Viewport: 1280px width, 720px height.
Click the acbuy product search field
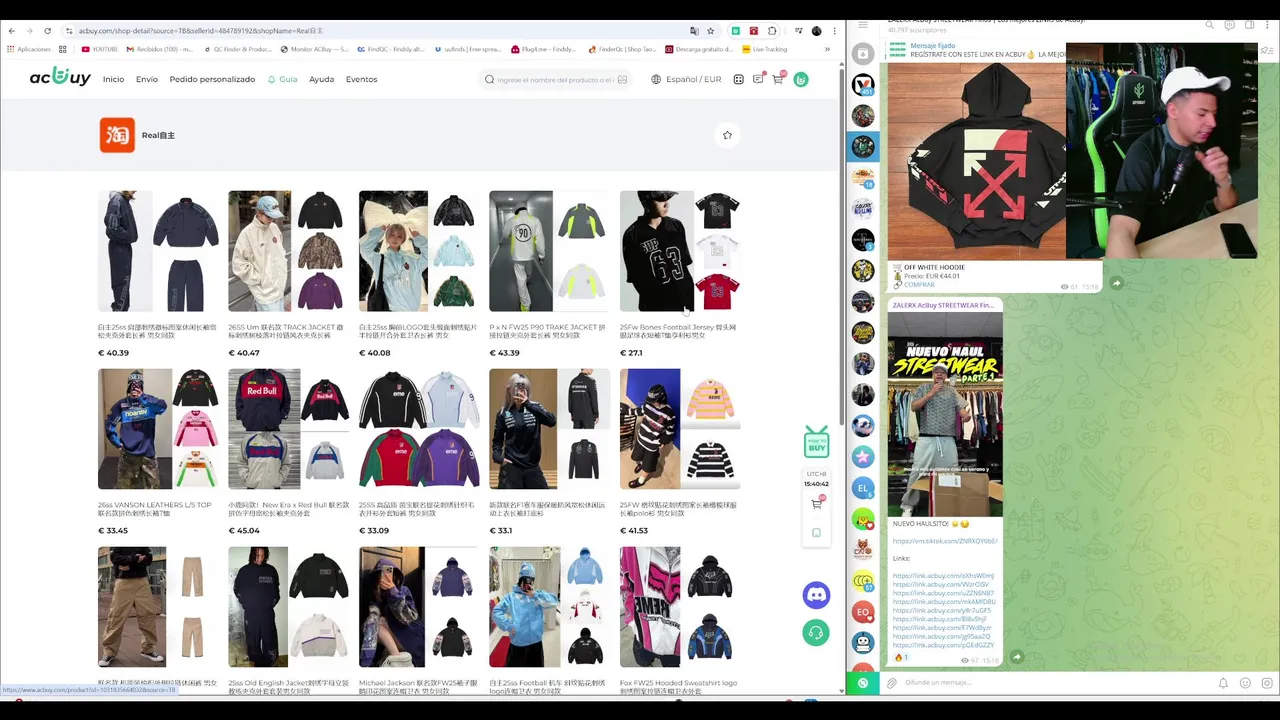555,79
